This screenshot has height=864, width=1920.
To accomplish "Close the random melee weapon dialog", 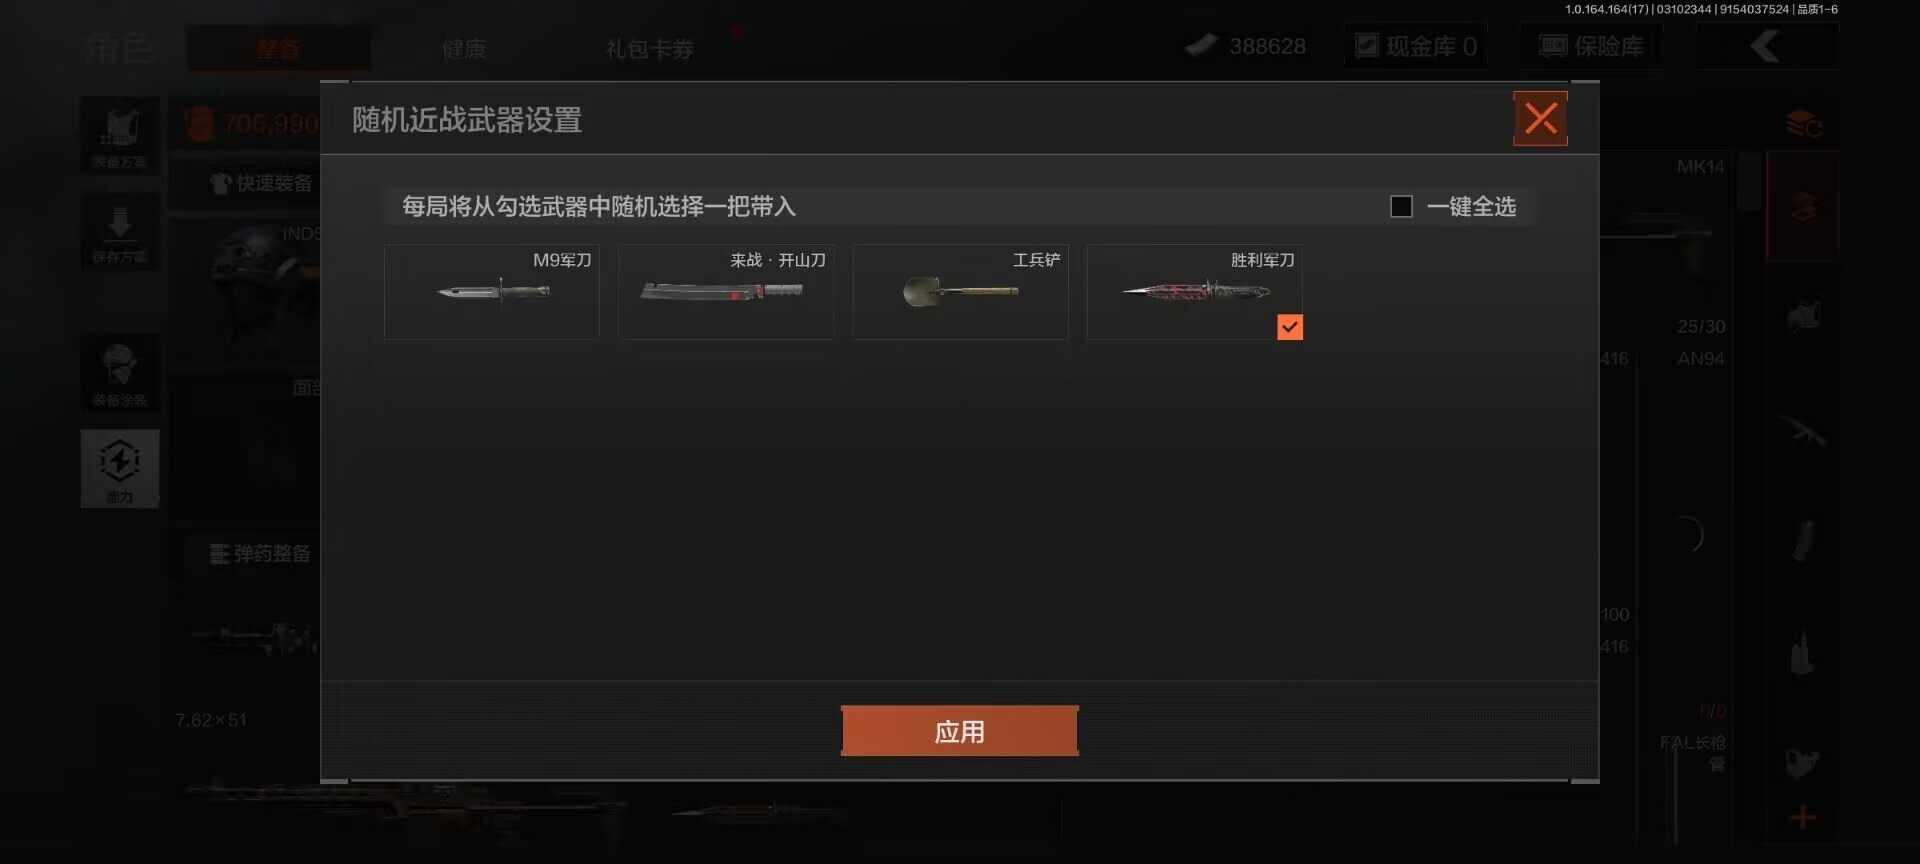I will click(1540, 119).
